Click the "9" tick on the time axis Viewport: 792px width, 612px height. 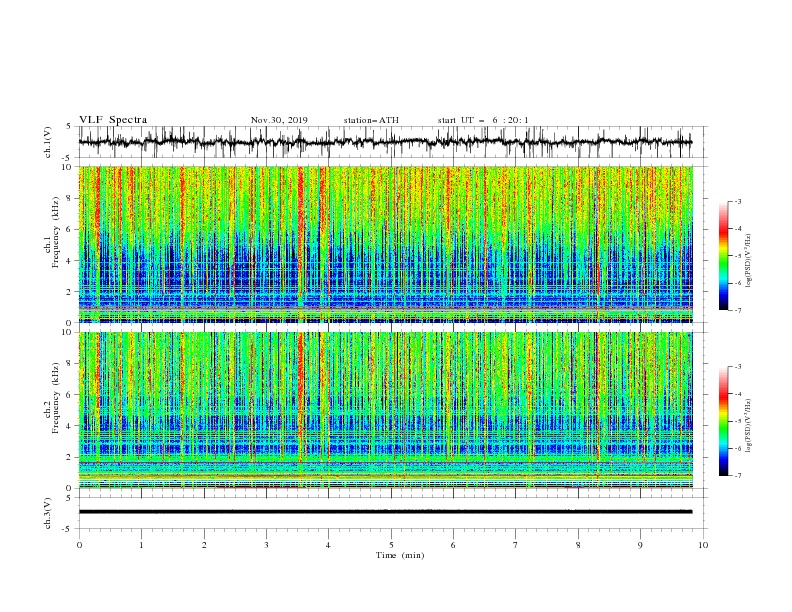point(640,545)
